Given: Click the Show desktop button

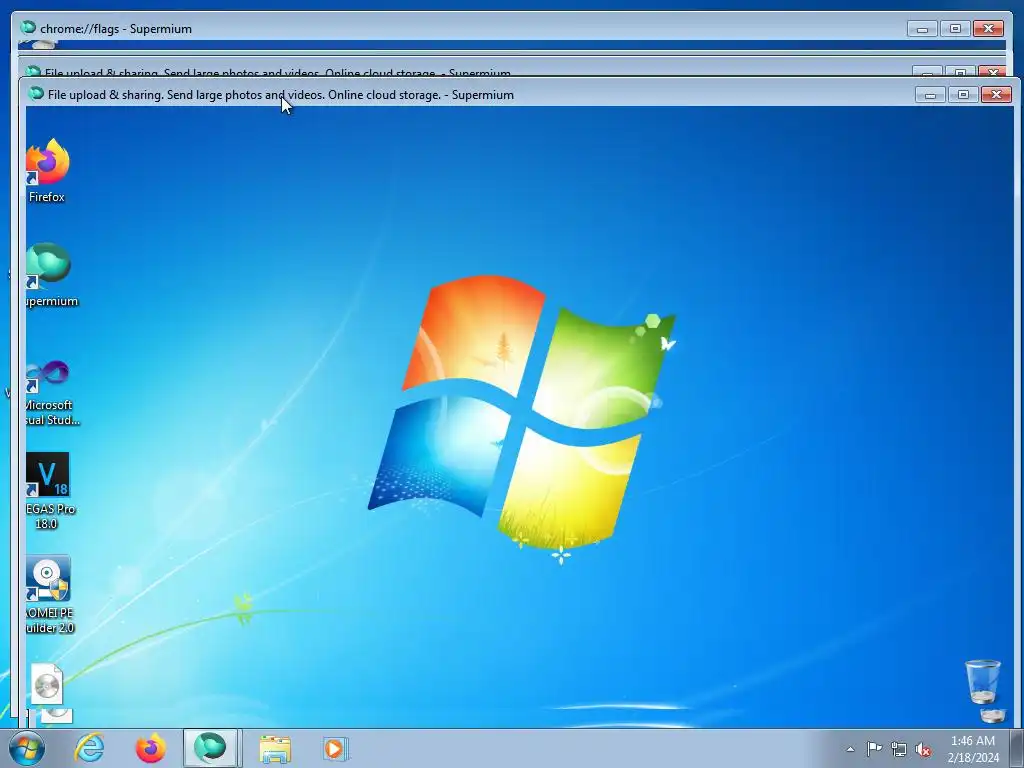Looking at the screenshot, I should (1017, 748).
